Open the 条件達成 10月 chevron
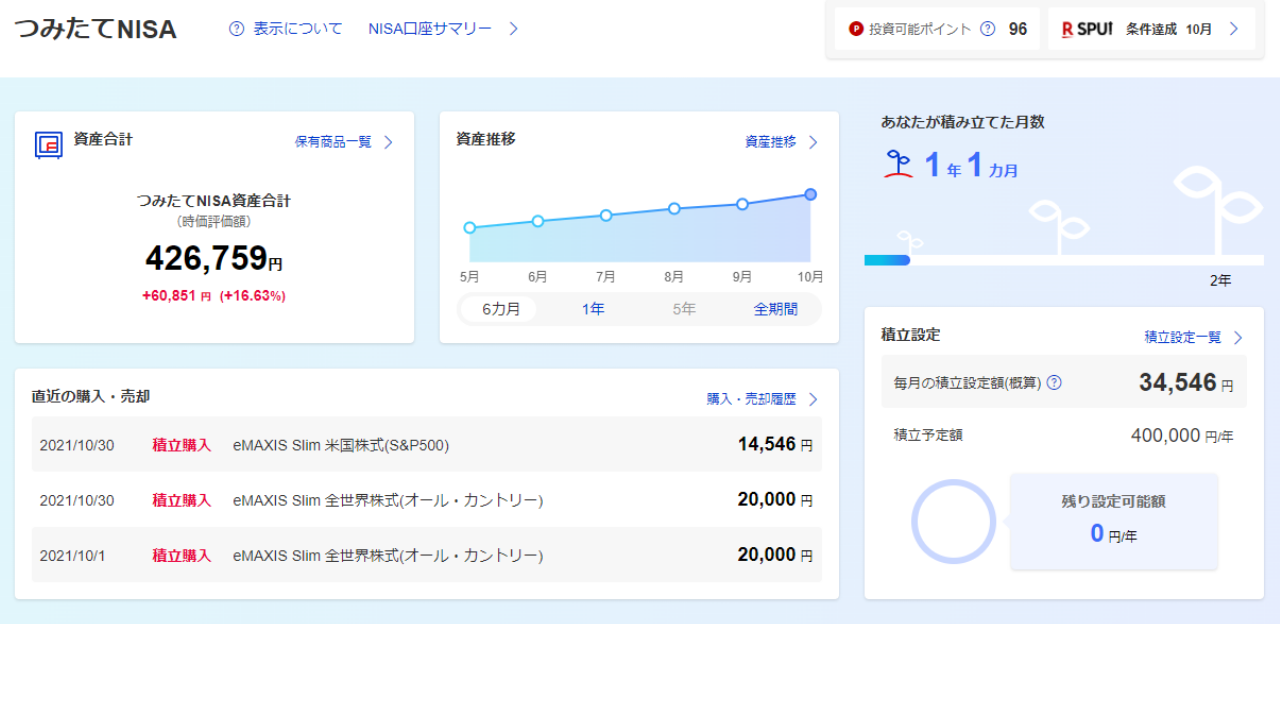Screen dimensions: 1280x720 pos(1234,29)
